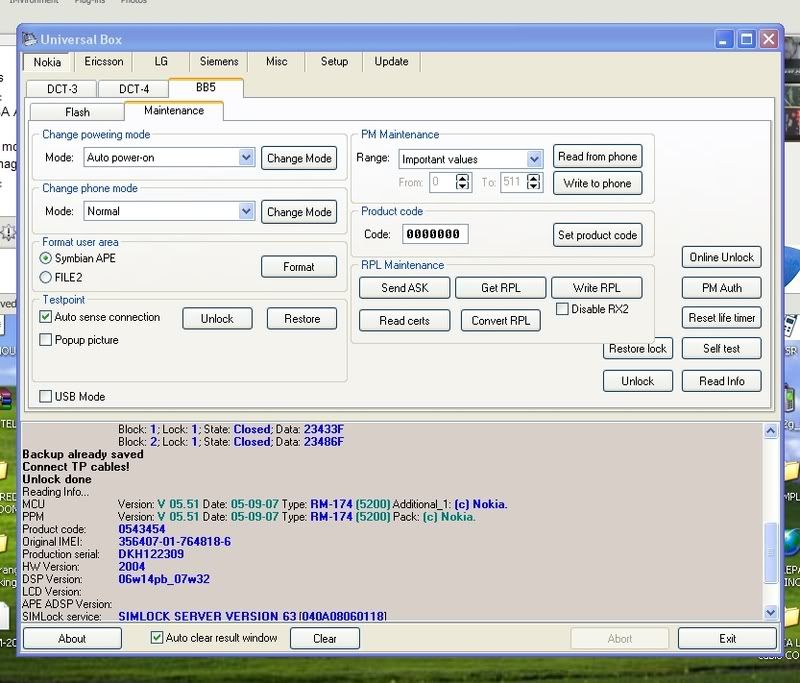Click Production serial DKH122309 in log

[x=151, y=554]
